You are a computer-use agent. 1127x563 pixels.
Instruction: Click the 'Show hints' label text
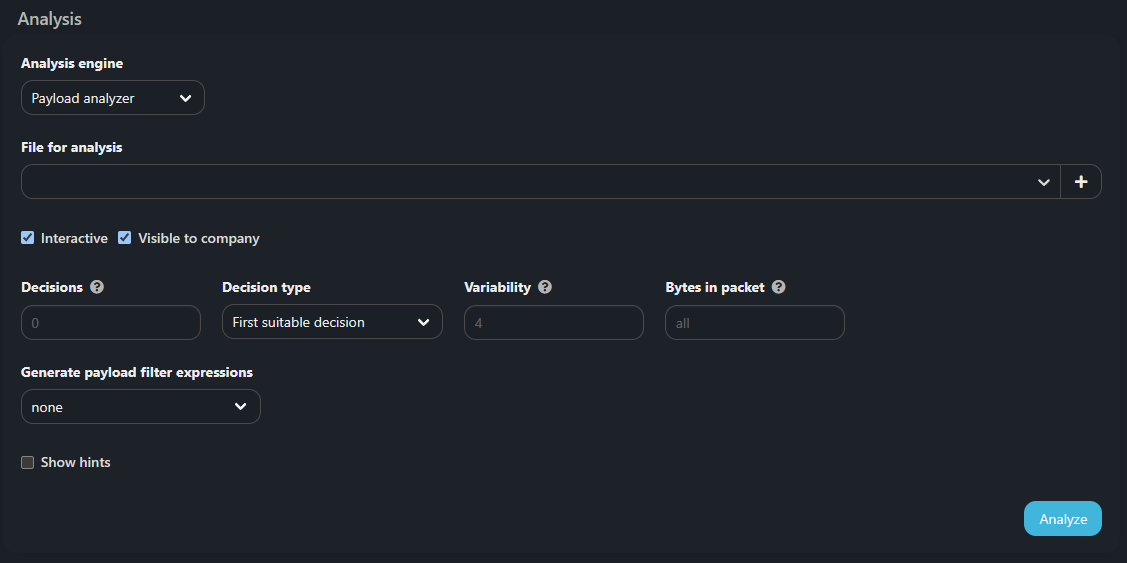(75, 462)
